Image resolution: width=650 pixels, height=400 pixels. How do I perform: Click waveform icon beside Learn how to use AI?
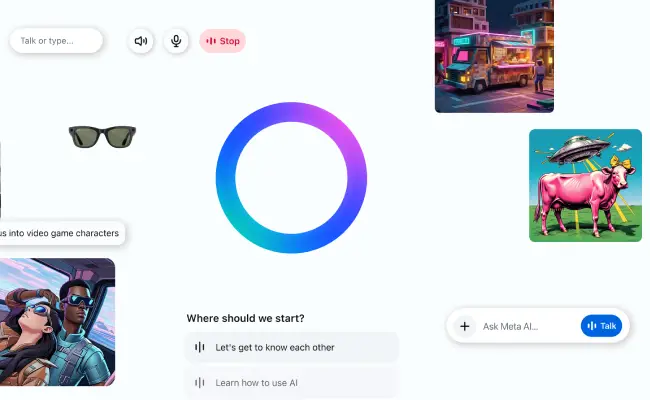(200, 383)
